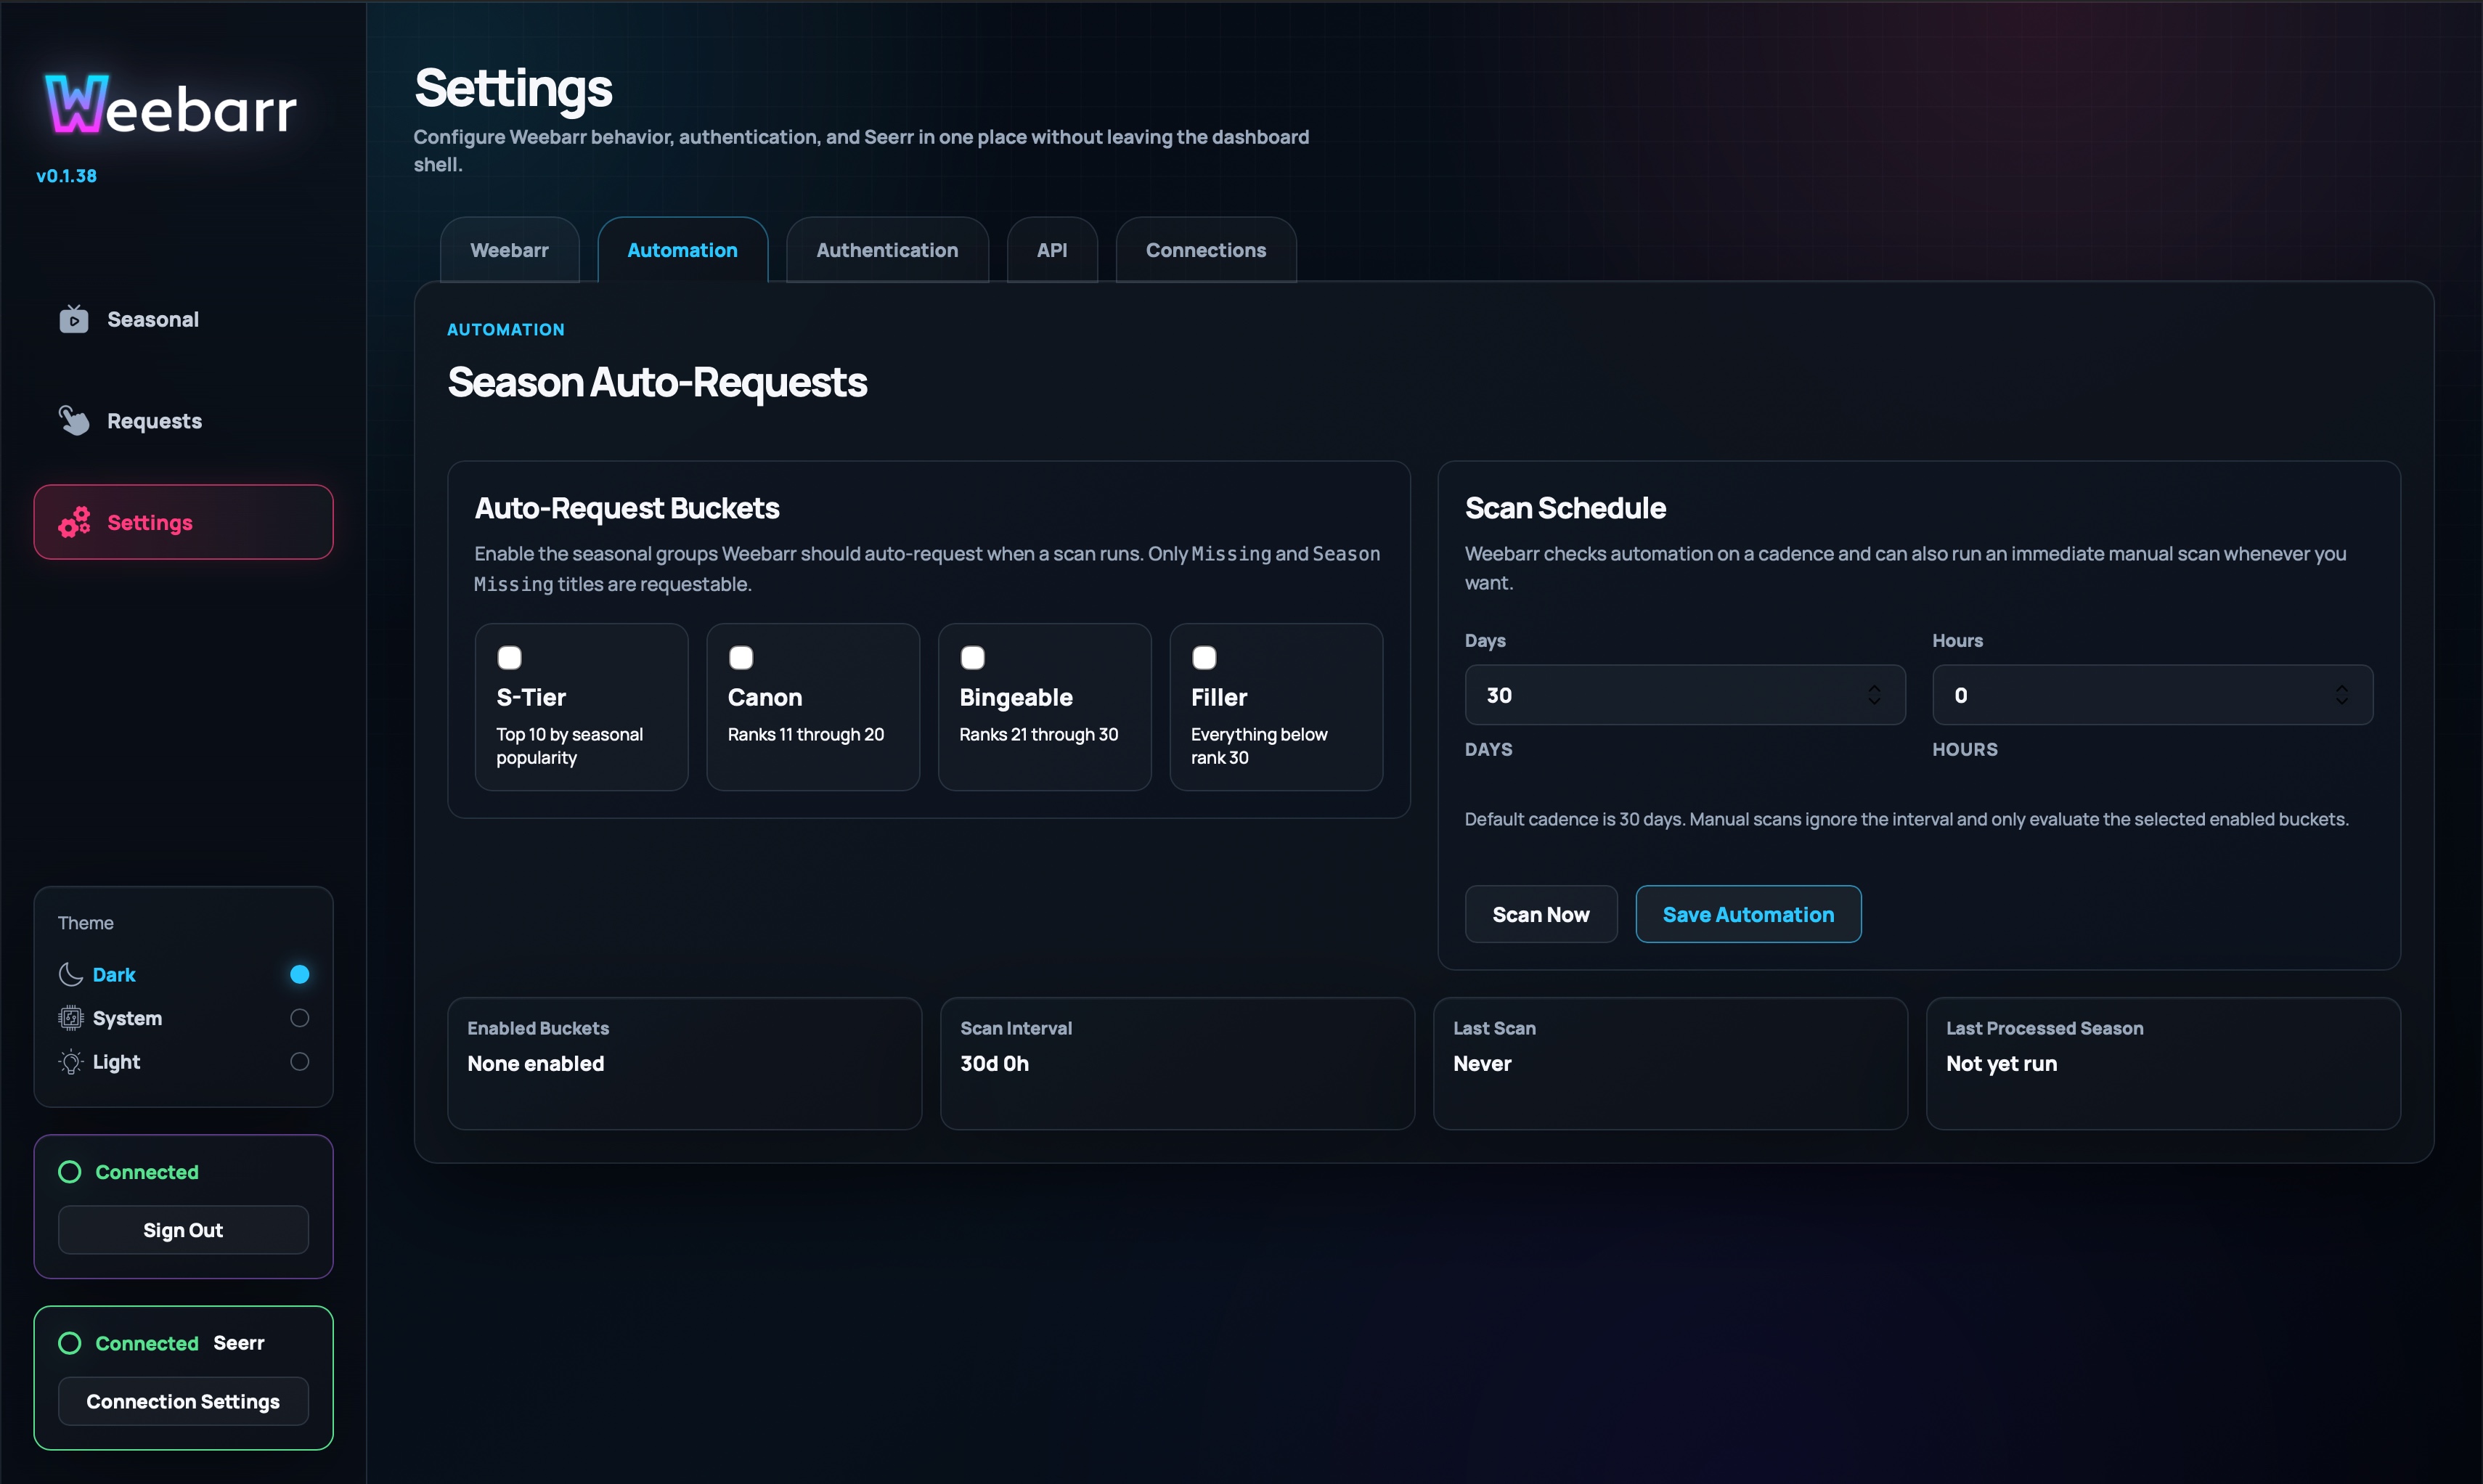This screenshot has width=2483, height=1484.
Task: Click the green Connected circle beside Seerr
Action: (x=70, y=1343)
